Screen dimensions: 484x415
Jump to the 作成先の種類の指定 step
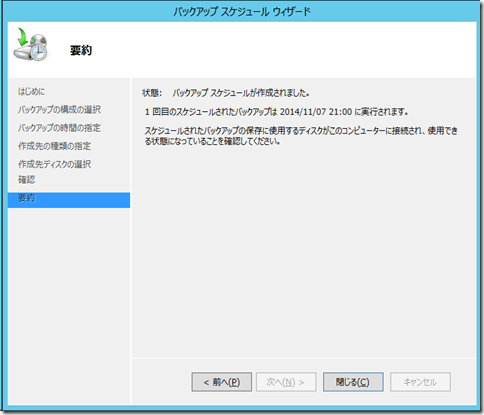coord(54,146)
